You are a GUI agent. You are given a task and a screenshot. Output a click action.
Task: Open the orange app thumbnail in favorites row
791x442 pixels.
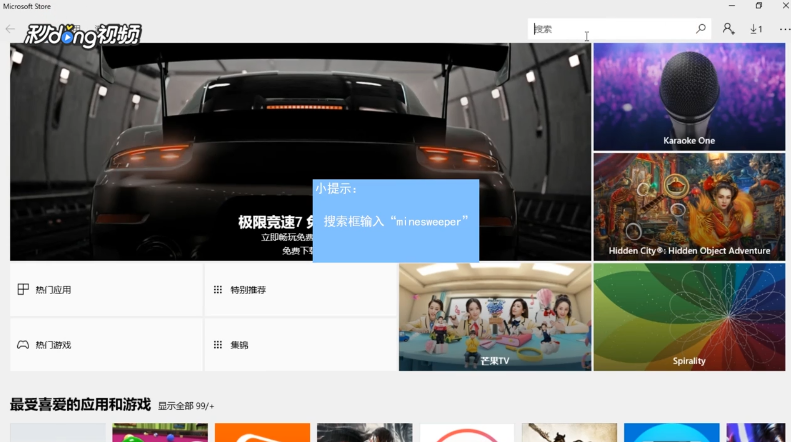point(262,432)
